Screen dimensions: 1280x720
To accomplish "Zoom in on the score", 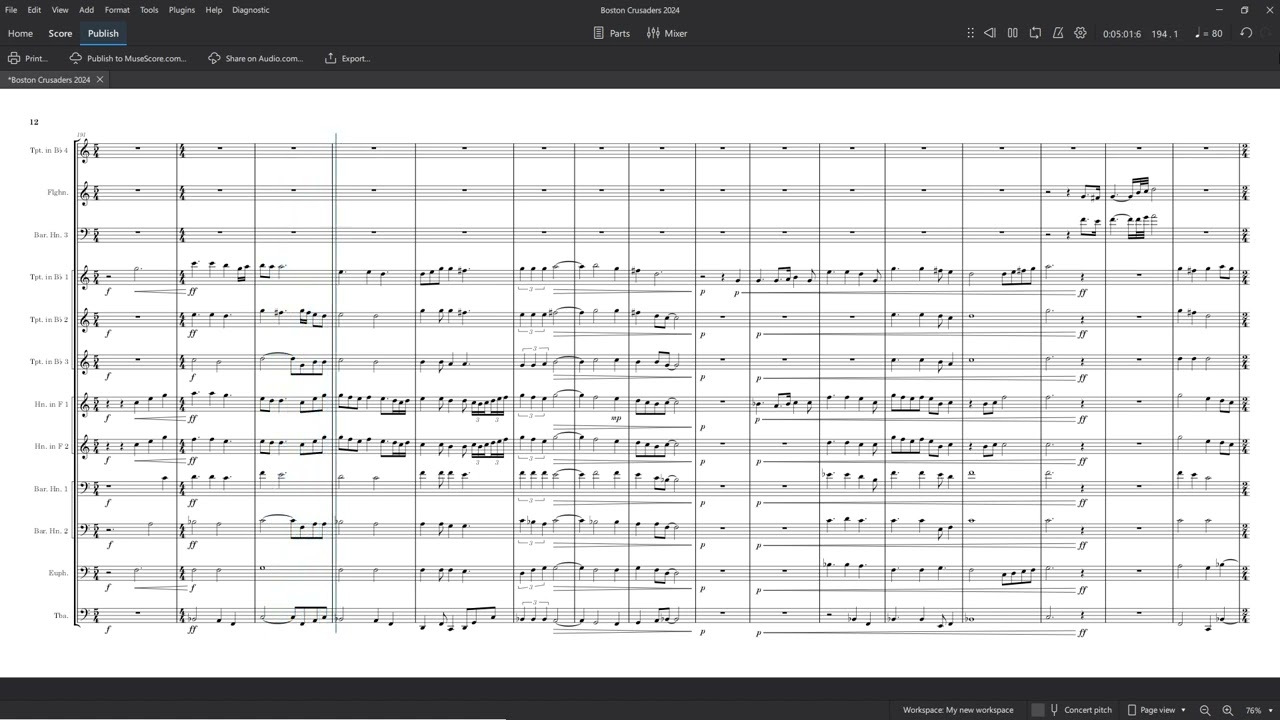I will point(1227,710).
